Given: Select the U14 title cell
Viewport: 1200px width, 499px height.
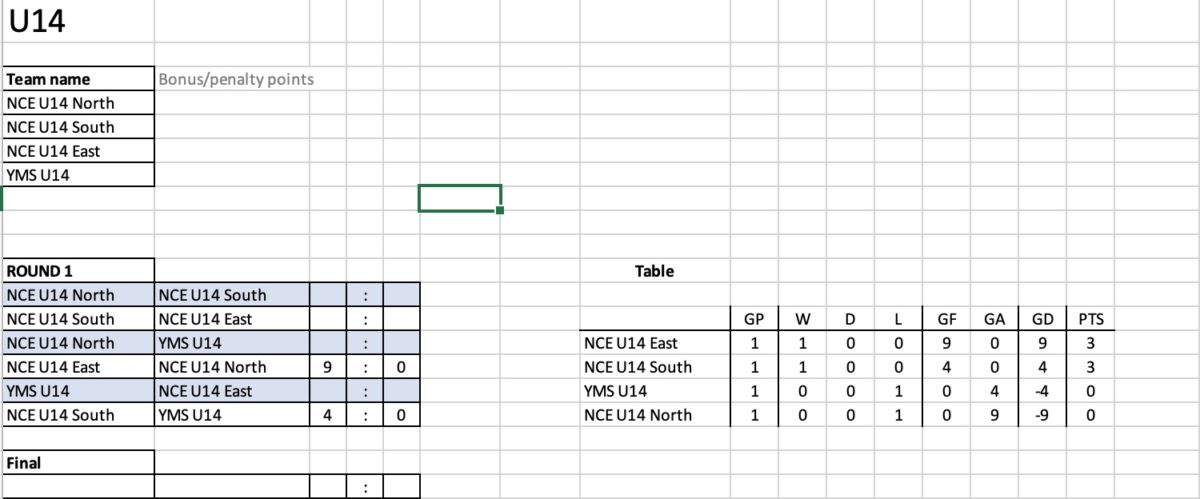Looking at the screenshot, I should point(78,21).
